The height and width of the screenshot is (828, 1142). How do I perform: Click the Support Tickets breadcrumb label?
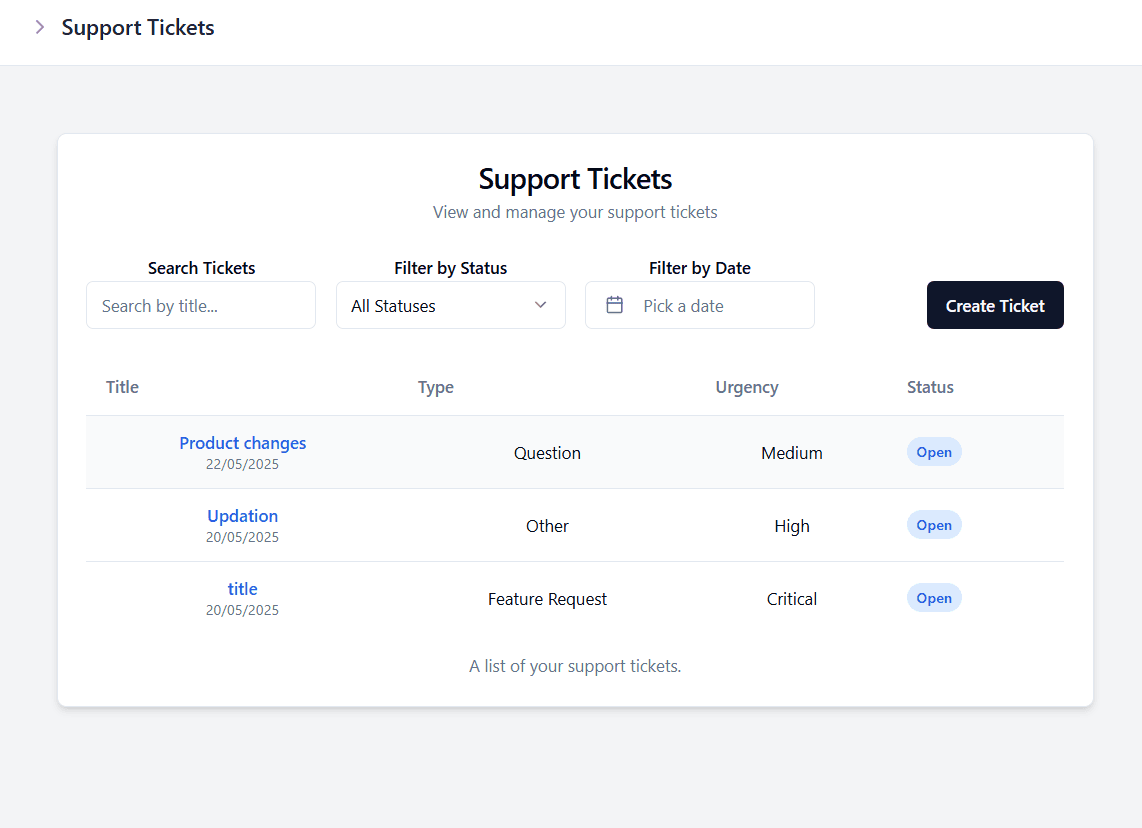pos(137,27)
